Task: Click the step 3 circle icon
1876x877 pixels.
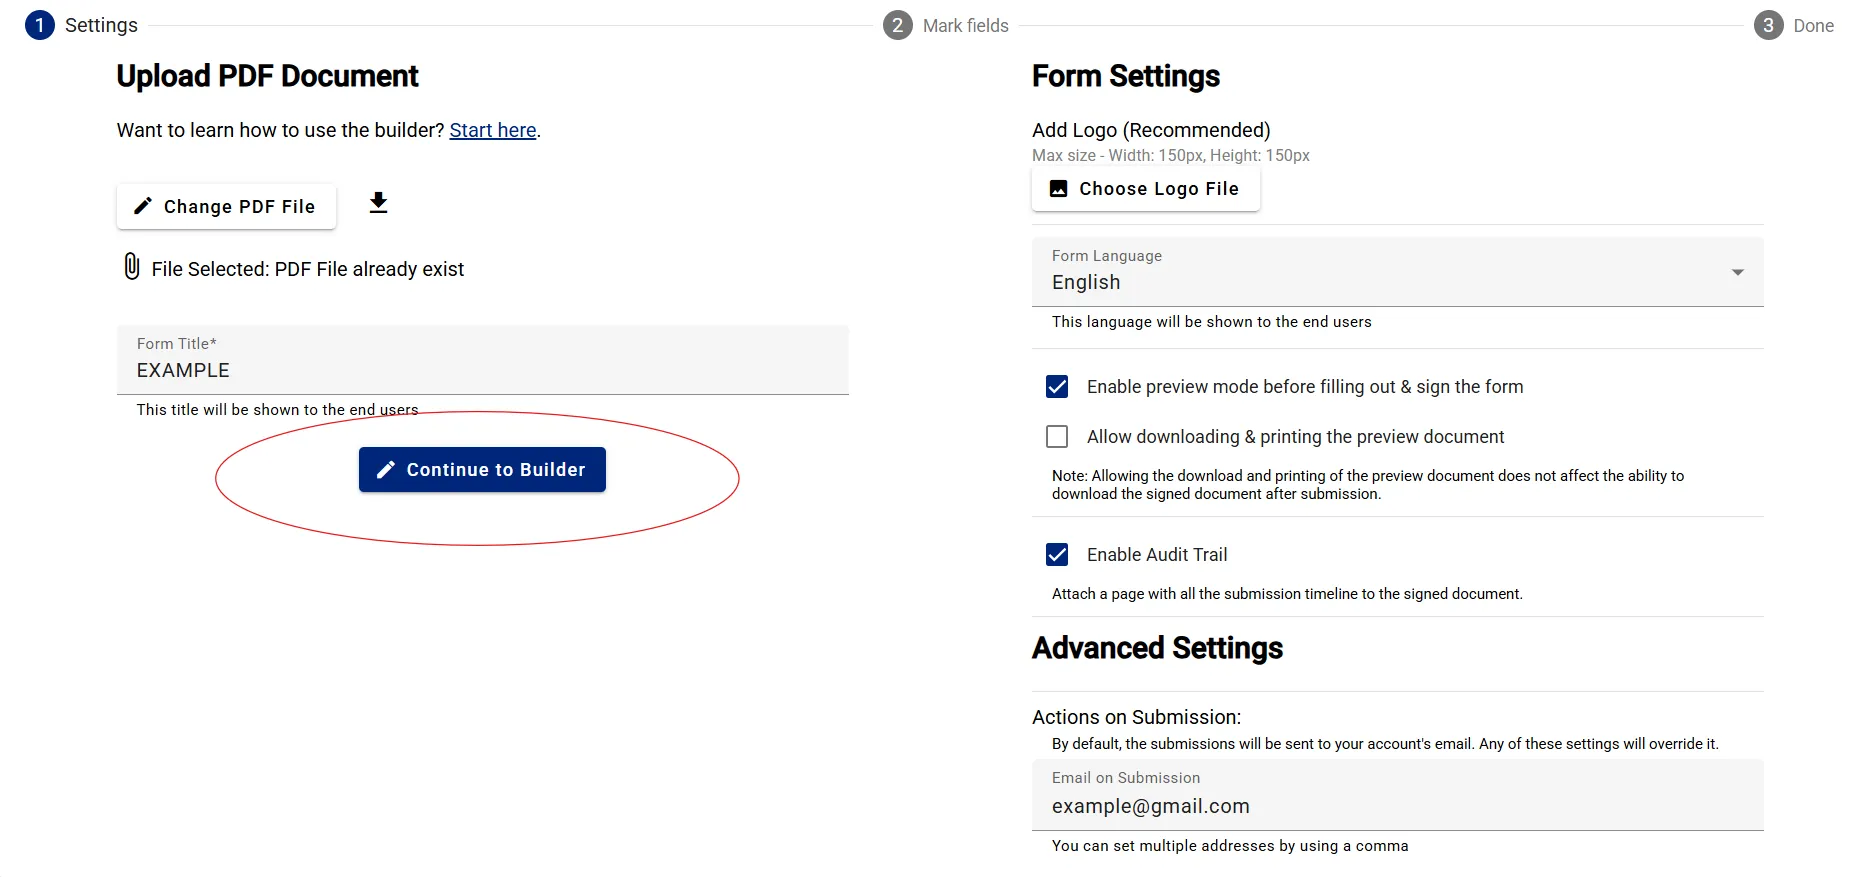Action: (1767, 25)
